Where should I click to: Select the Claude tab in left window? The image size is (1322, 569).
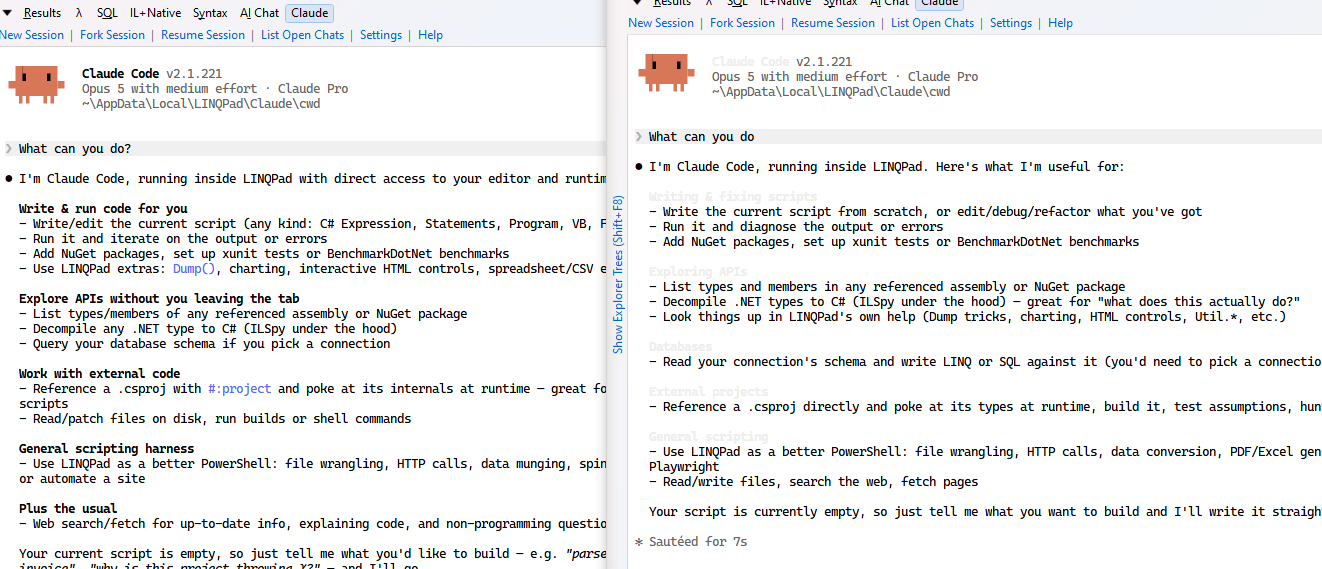click(310, 13)
